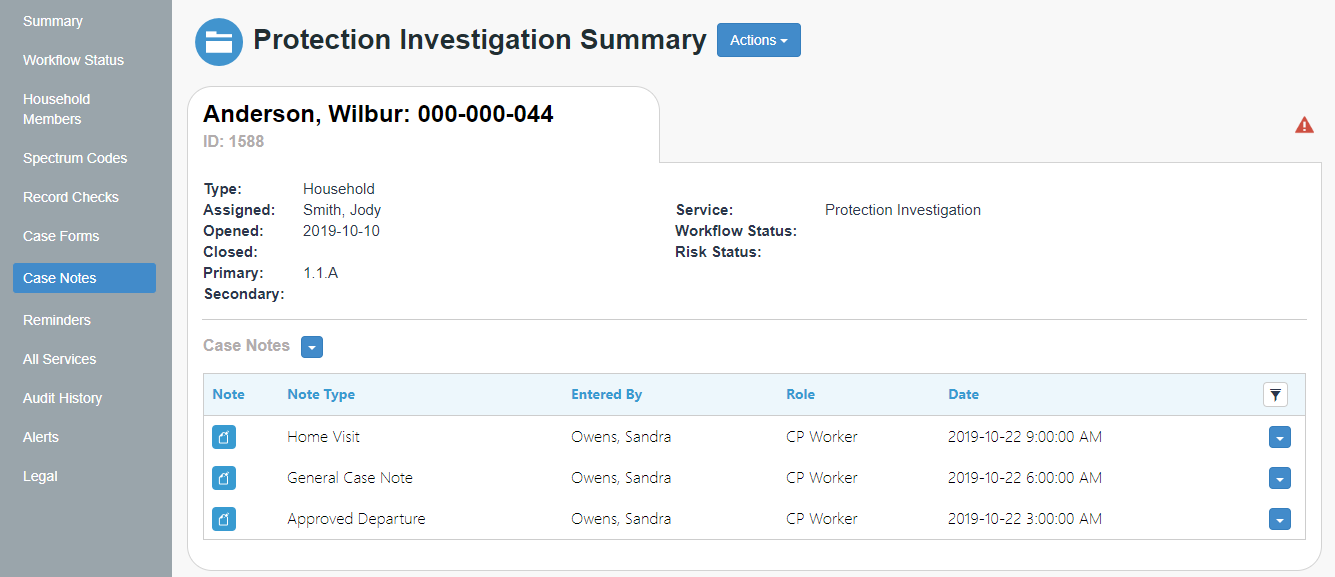Expand the Actions dropdown button
1335x577 pixels.
coord(759,40)
